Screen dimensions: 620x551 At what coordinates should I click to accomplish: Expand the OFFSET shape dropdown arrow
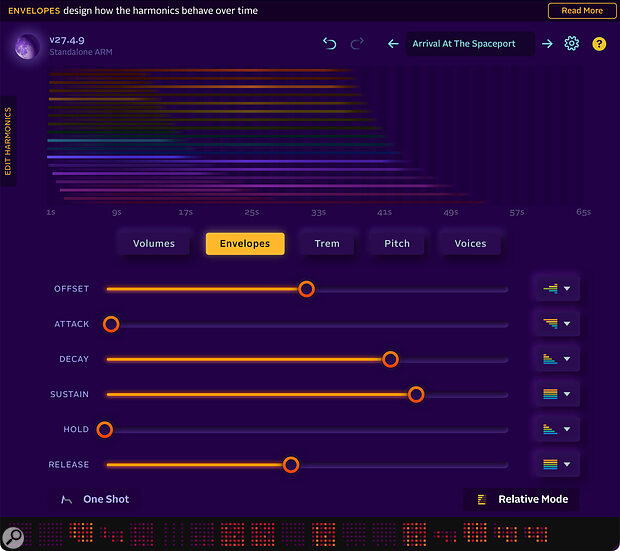pyautogui.click(x=567, y=289)
